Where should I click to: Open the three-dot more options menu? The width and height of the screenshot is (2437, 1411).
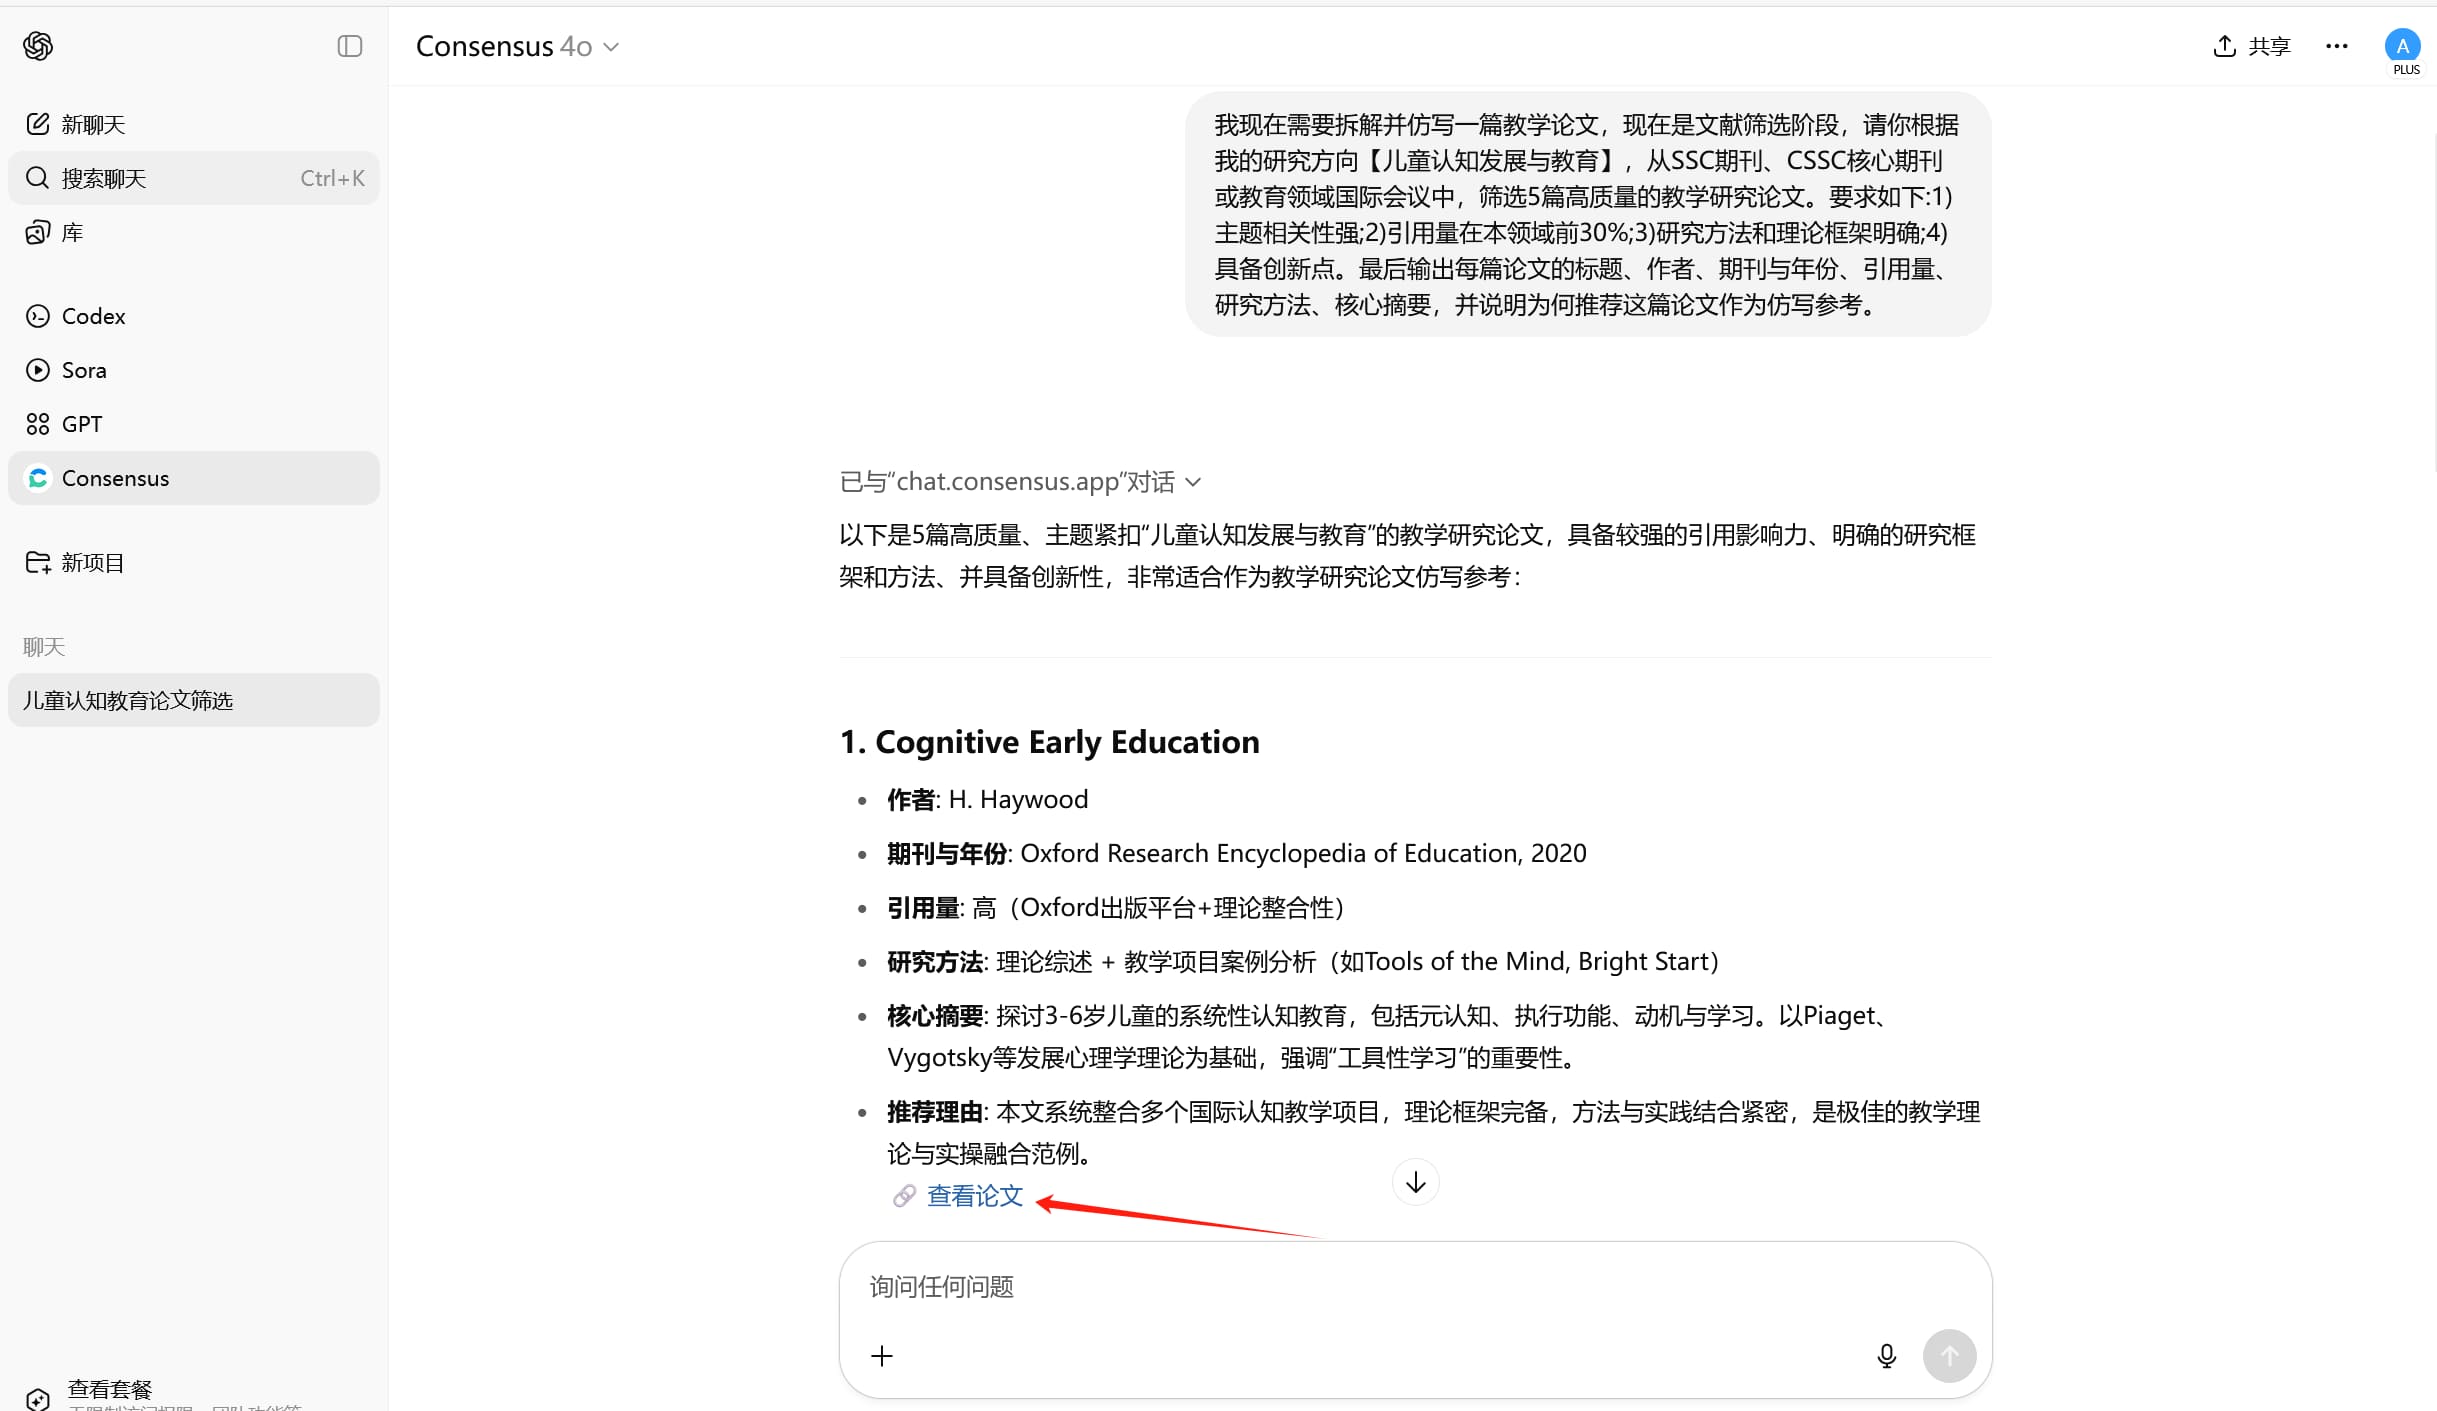tap(2336, 46)
